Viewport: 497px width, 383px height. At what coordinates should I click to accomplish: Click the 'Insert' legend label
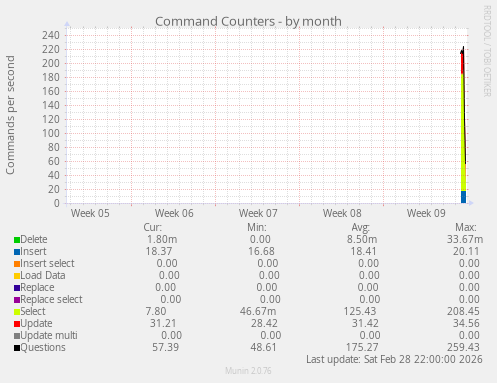pos(33,251)
